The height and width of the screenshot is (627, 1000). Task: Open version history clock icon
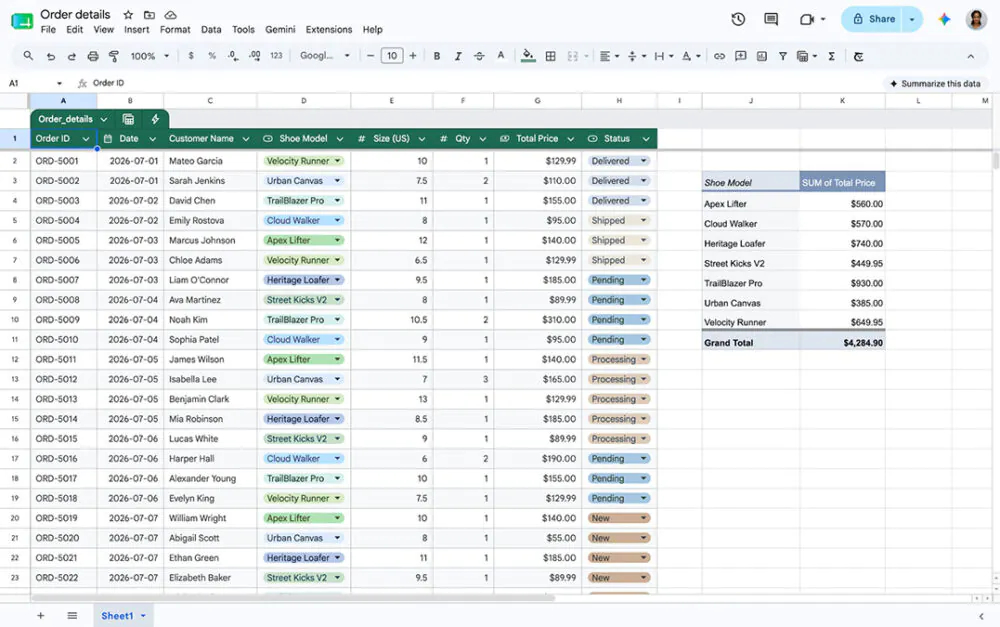(738, 19)
